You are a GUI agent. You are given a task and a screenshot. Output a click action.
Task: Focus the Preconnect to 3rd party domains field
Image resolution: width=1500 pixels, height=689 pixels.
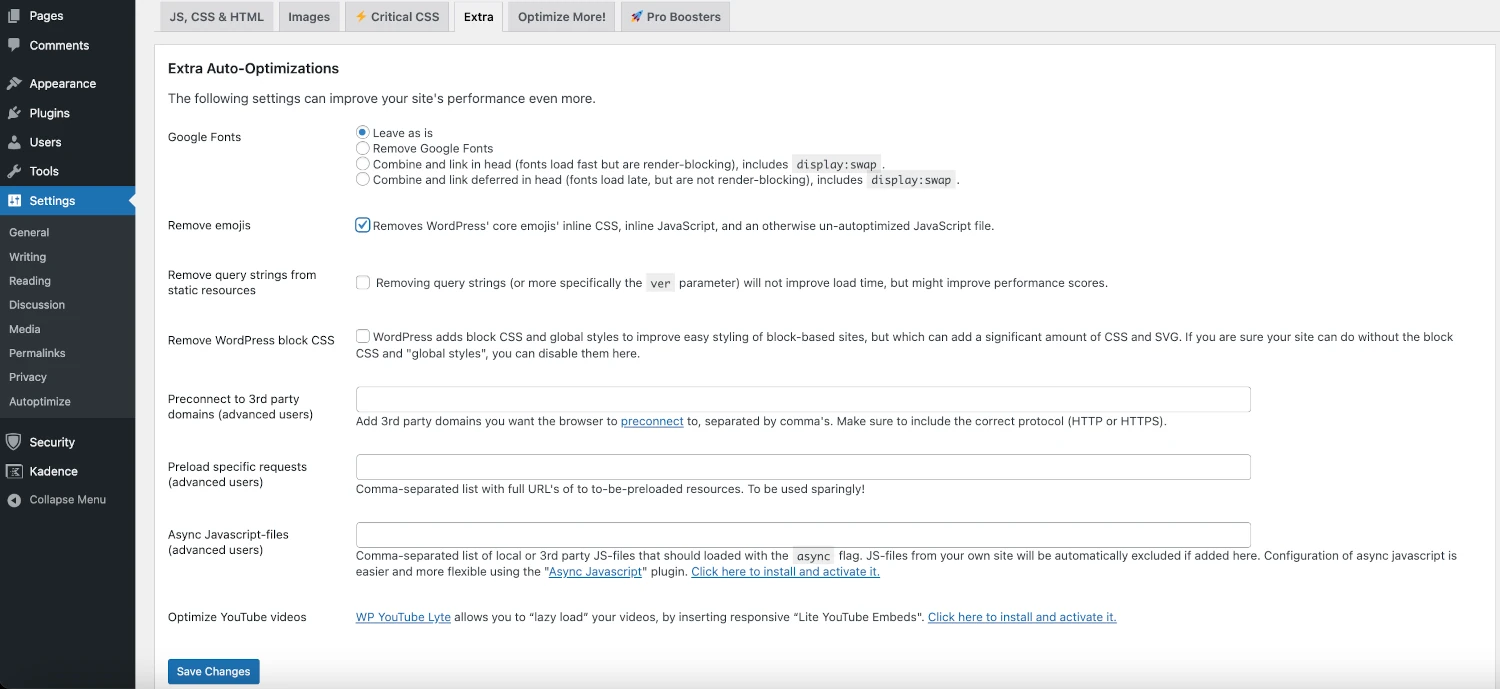(x=803, y=399)
